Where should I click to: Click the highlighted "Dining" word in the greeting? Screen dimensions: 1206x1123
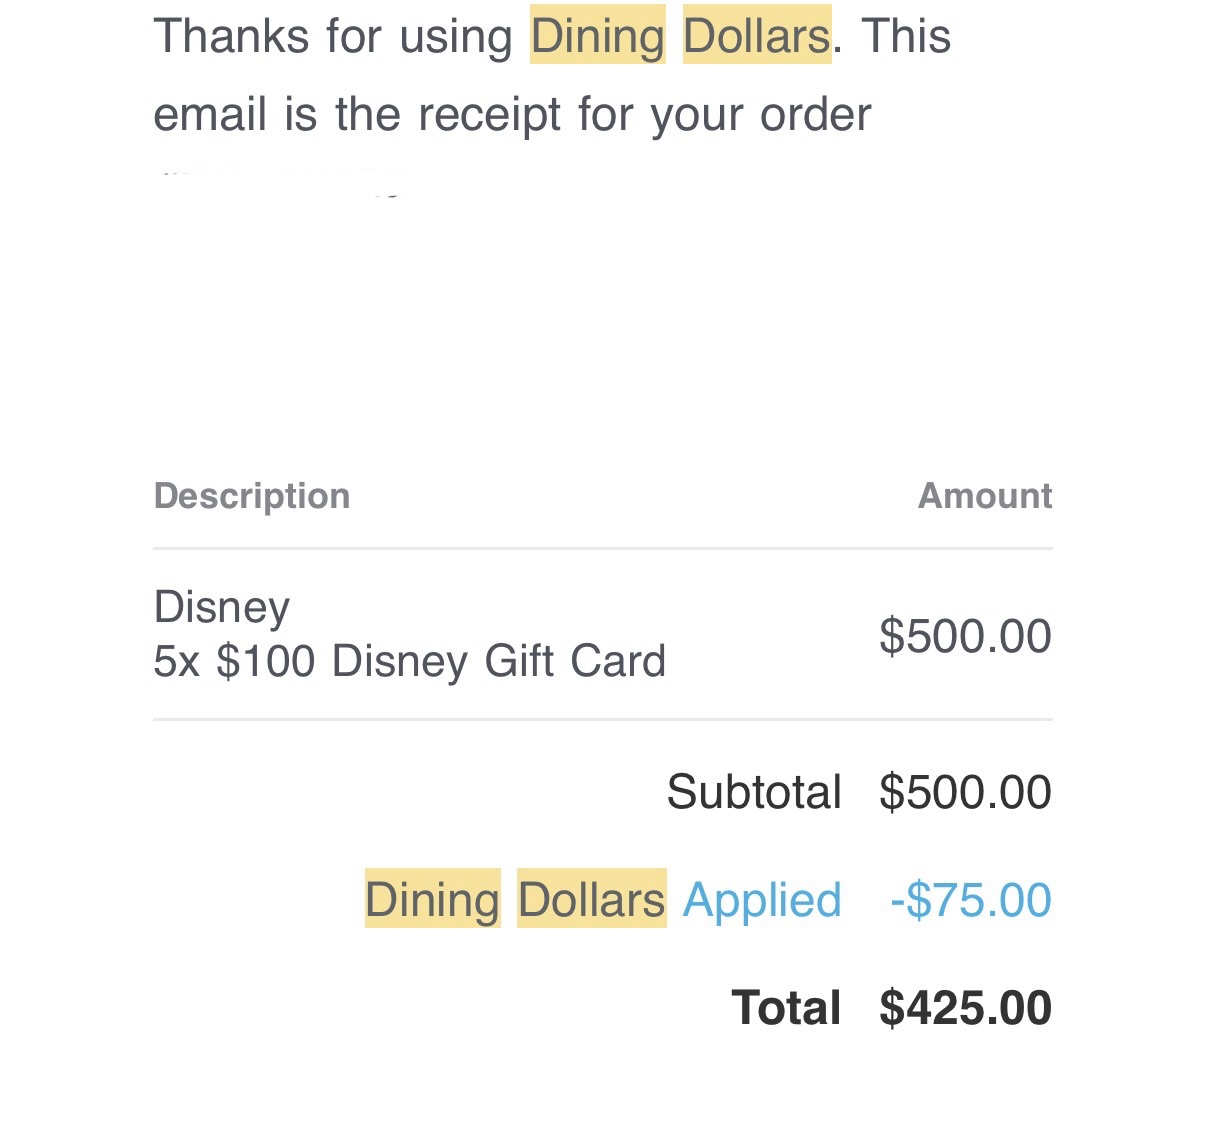(597, 36)
